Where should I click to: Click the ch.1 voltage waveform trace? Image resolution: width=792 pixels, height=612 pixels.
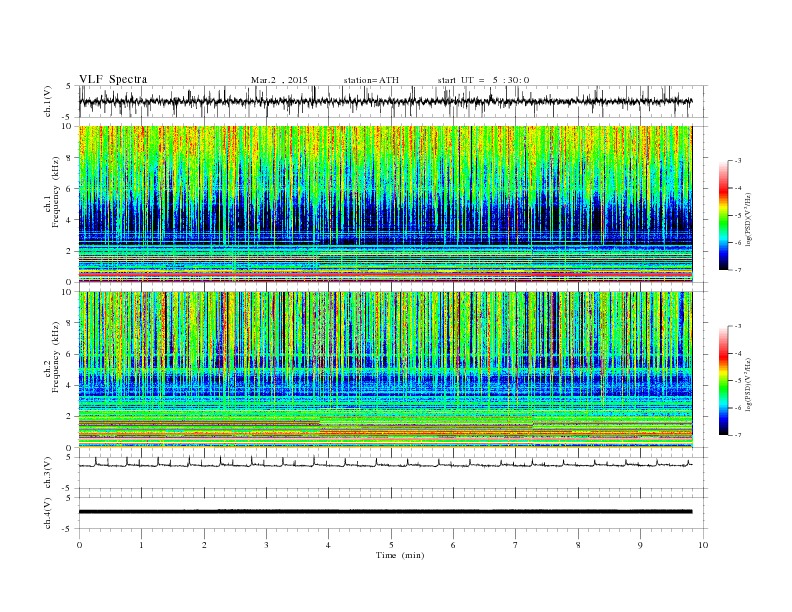[385, 101]
